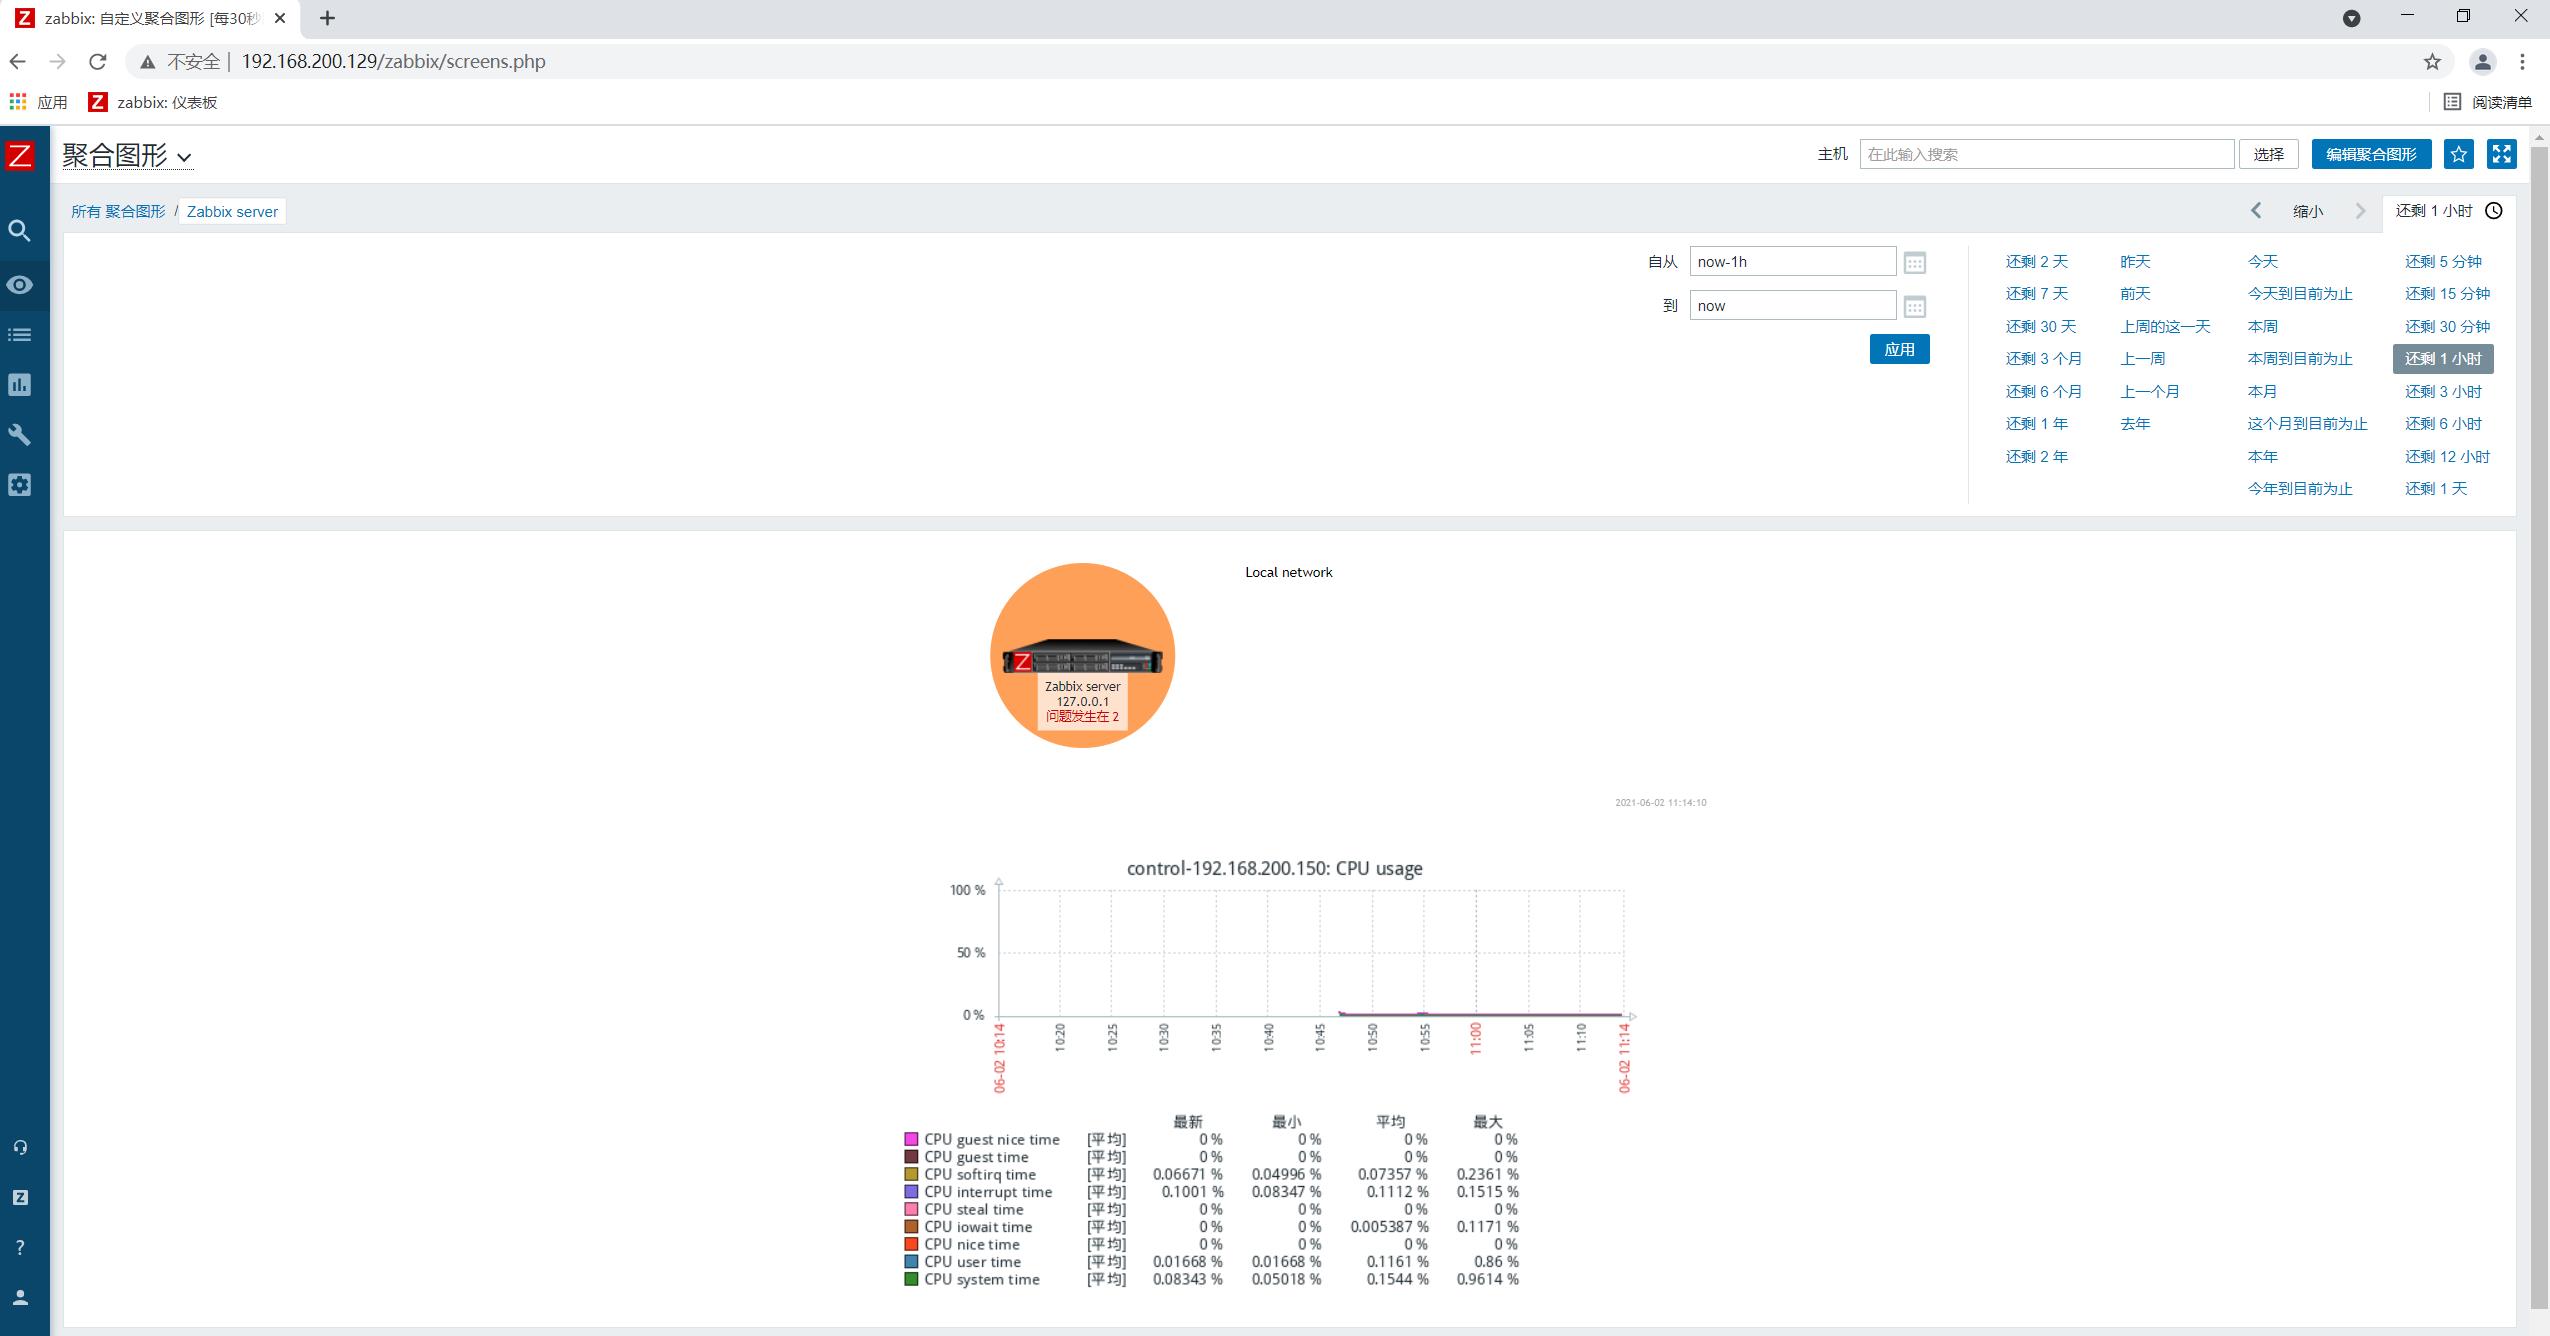Click the CPU system time color swatch
2550x1336 pixels.
coord(911,1279)
